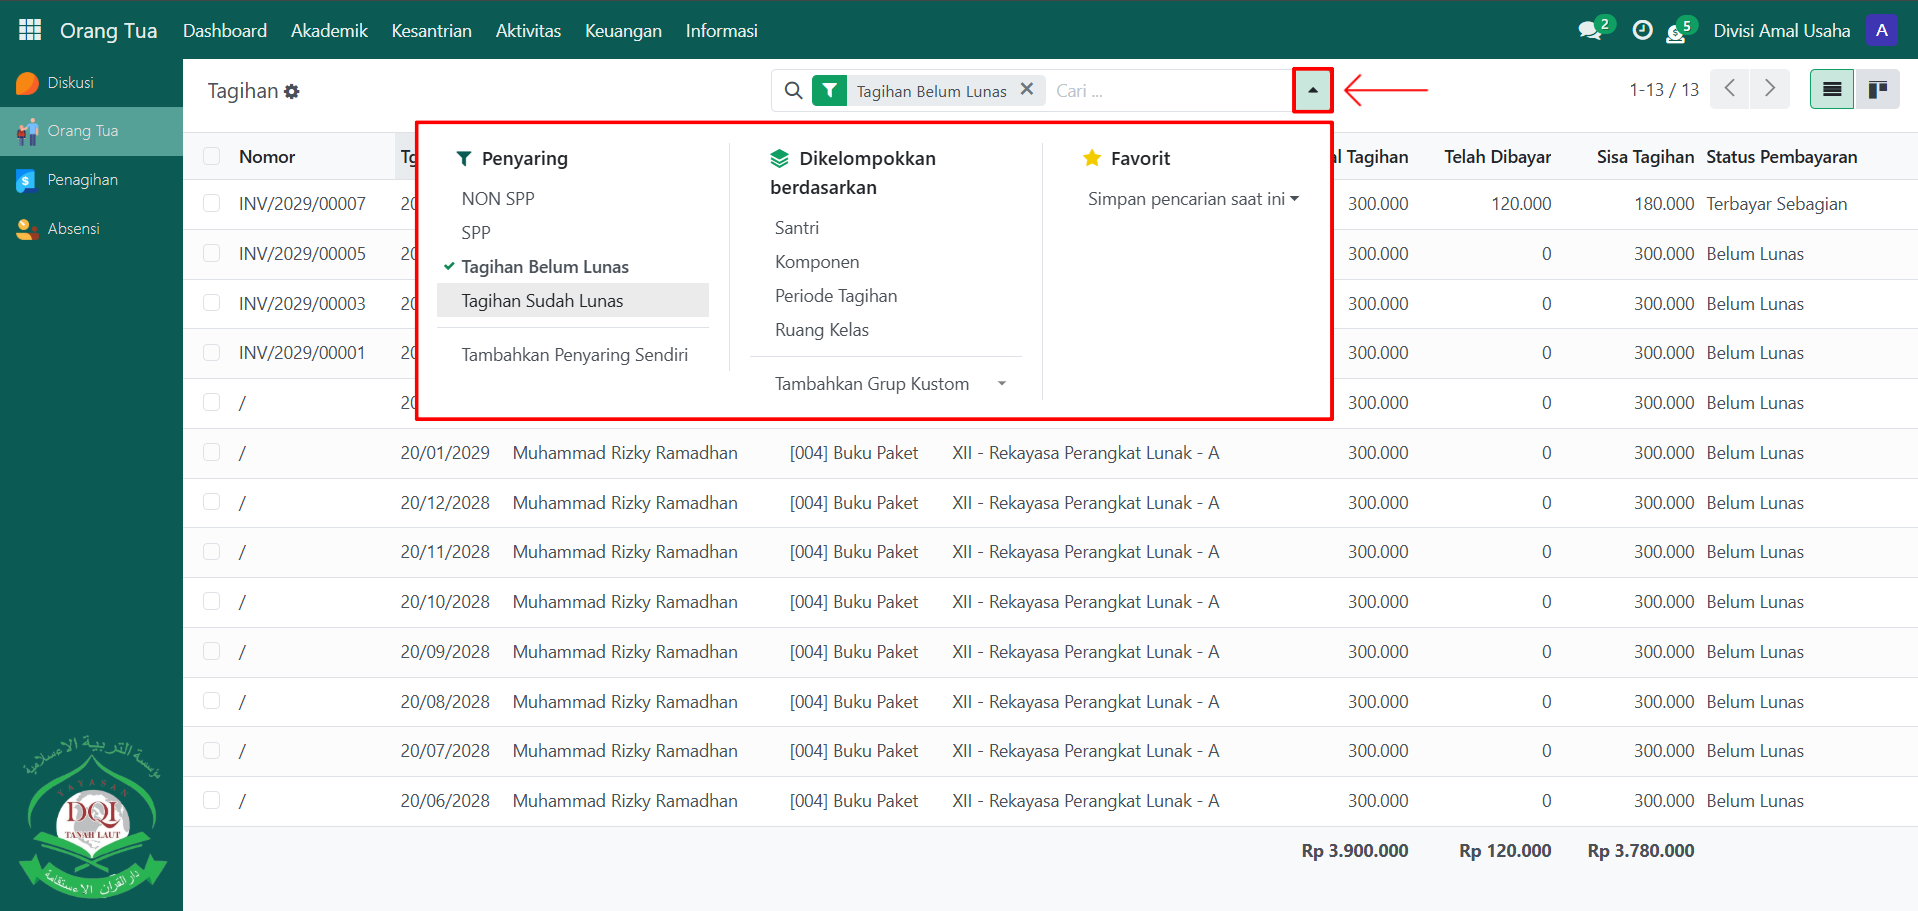Click Tambahkan Penyaring Sendiri
Viewport: 1918px width, 911px height.
click(574, 355)
